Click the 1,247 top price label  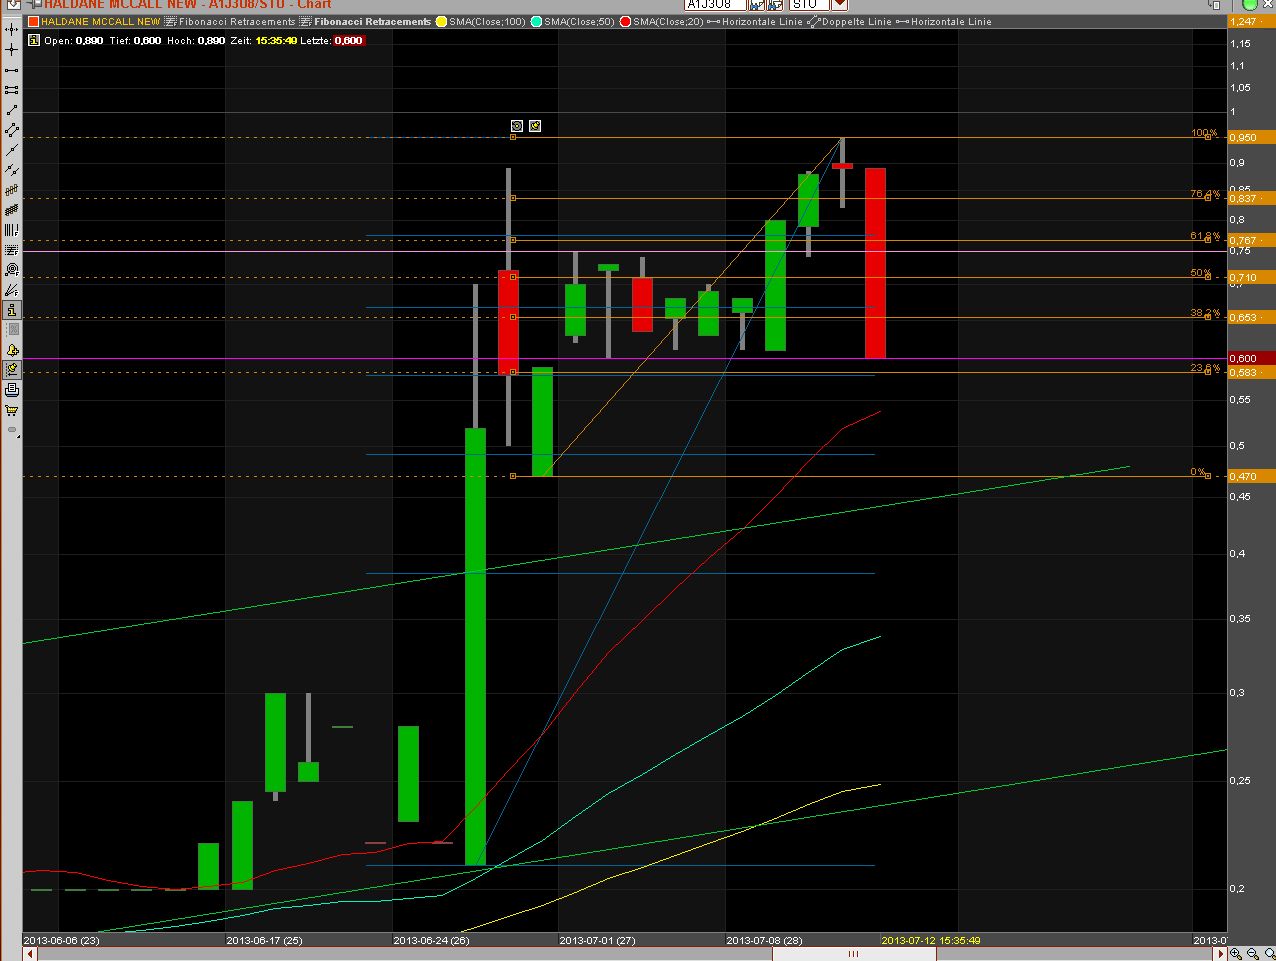point(1250,21)
